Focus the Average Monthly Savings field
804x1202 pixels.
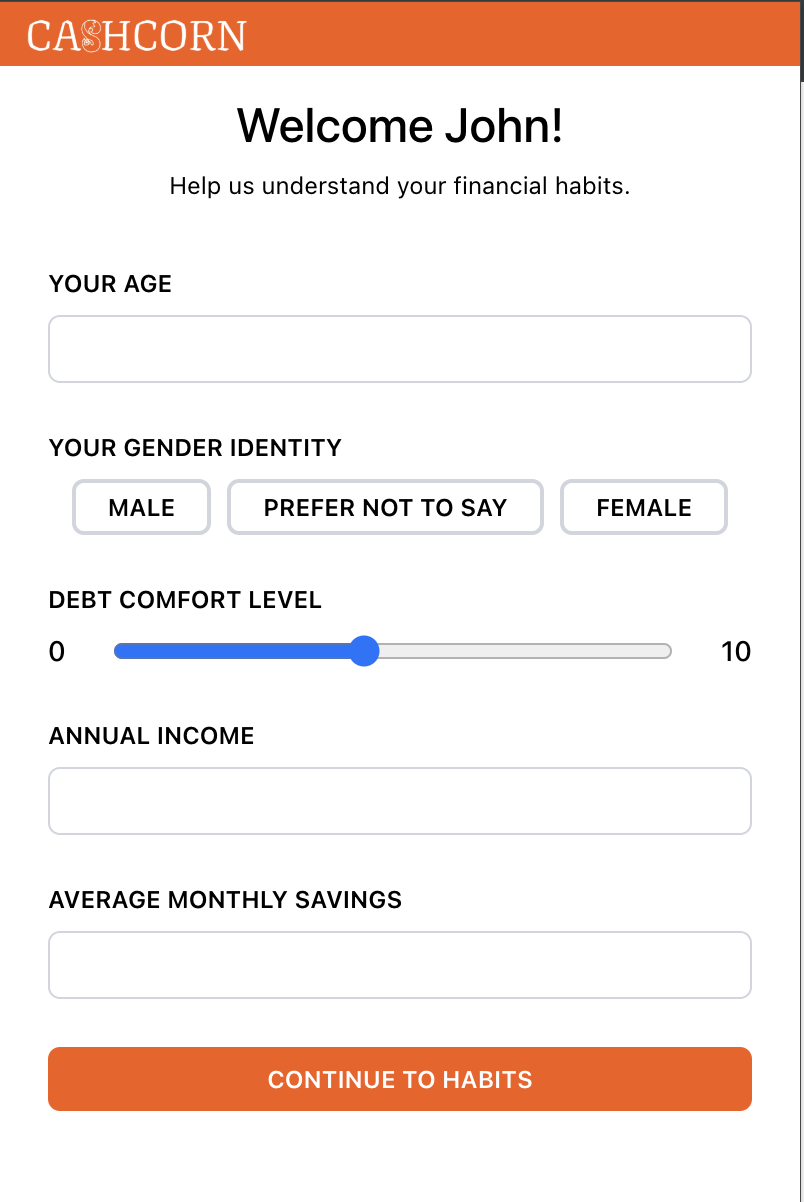400,965
